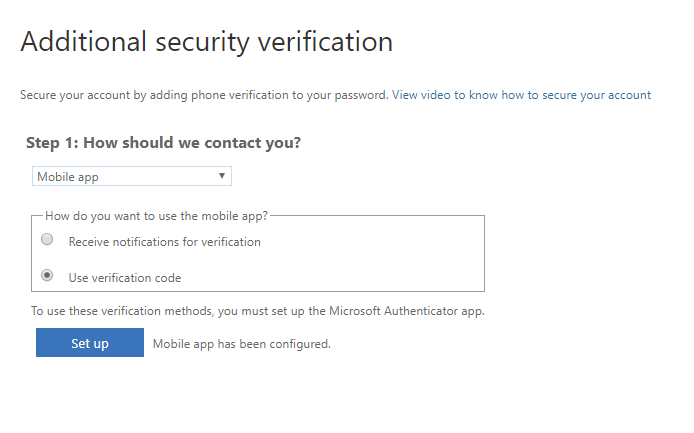
Task: Select the Receive notifications radio button
Action: pos(47,240)
